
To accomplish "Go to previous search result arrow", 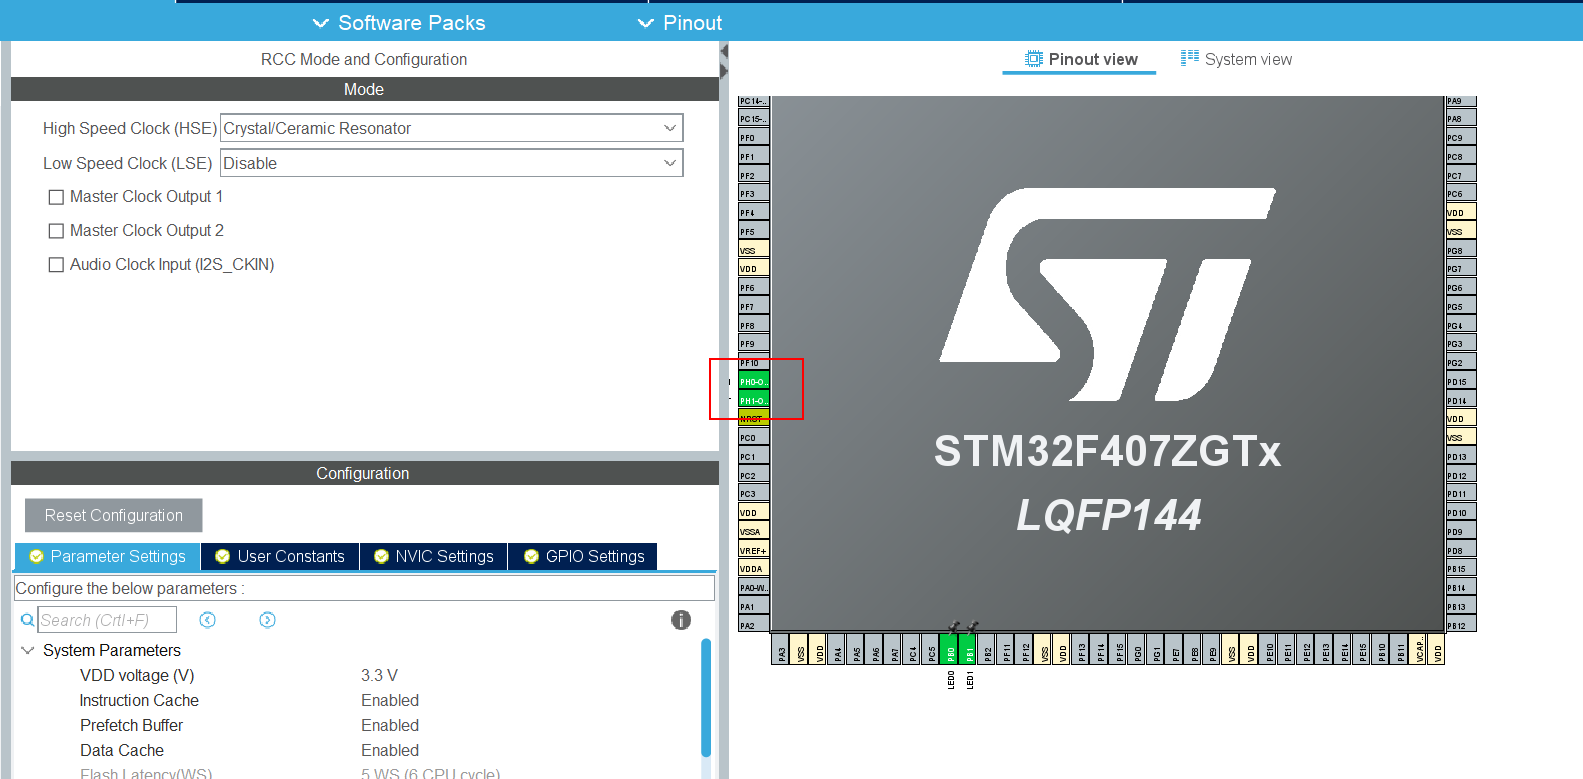I will (207, 620).
